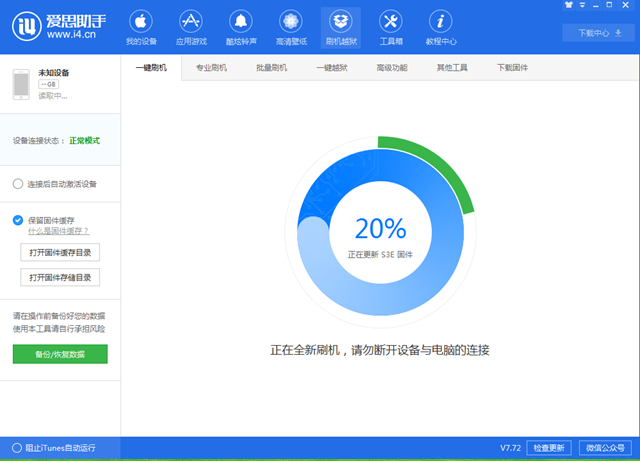Screen dimensions: 640x461
Task: Open the 下载固件 tab
Action: [513, 68]
